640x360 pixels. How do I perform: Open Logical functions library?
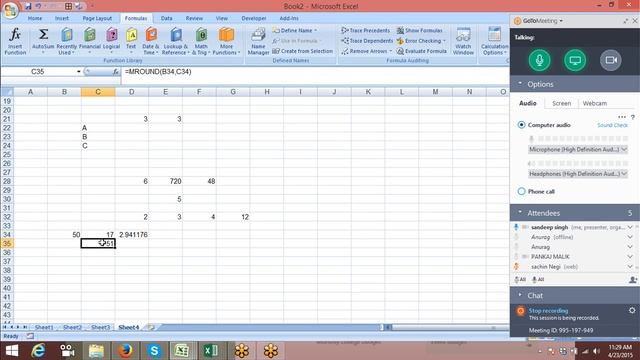111,41
